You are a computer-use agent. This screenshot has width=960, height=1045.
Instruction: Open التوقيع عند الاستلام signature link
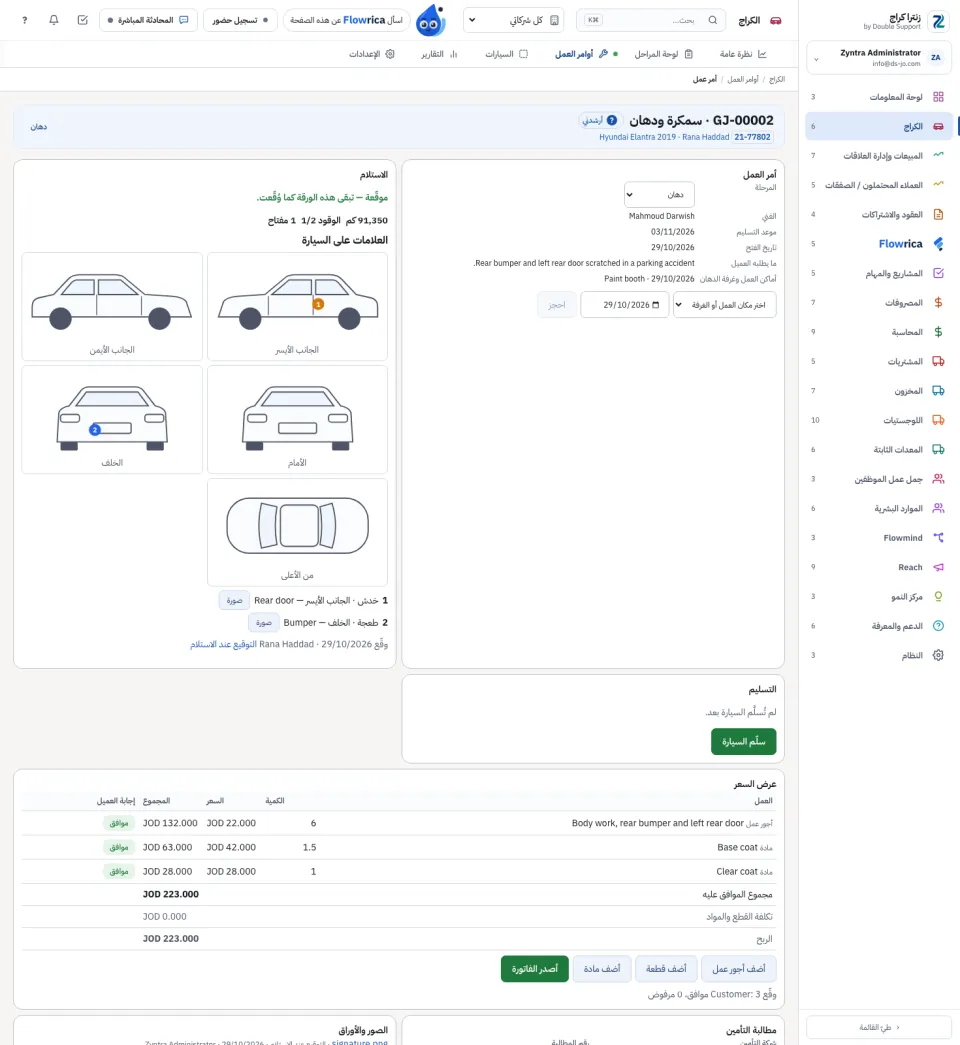pyautogui.click(x=223, y=644)
